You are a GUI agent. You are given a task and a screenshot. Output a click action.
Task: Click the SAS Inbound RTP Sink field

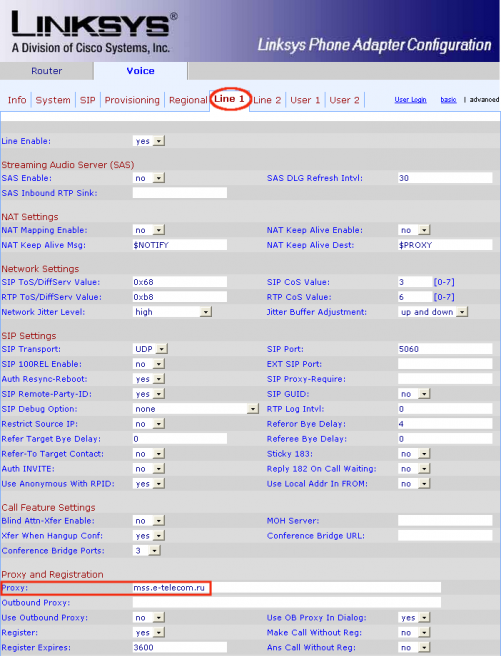click(x=180, y=193)
